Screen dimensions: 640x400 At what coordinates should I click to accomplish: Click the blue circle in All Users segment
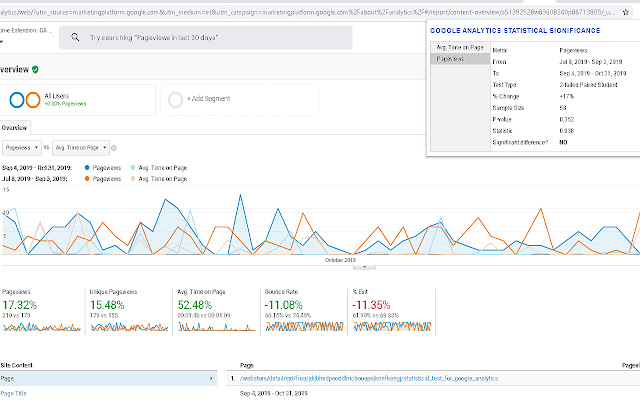[17, 100]
